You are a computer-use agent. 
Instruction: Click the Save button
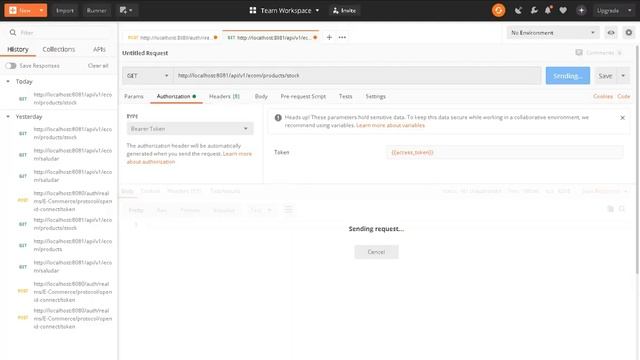tap(605, 76)
